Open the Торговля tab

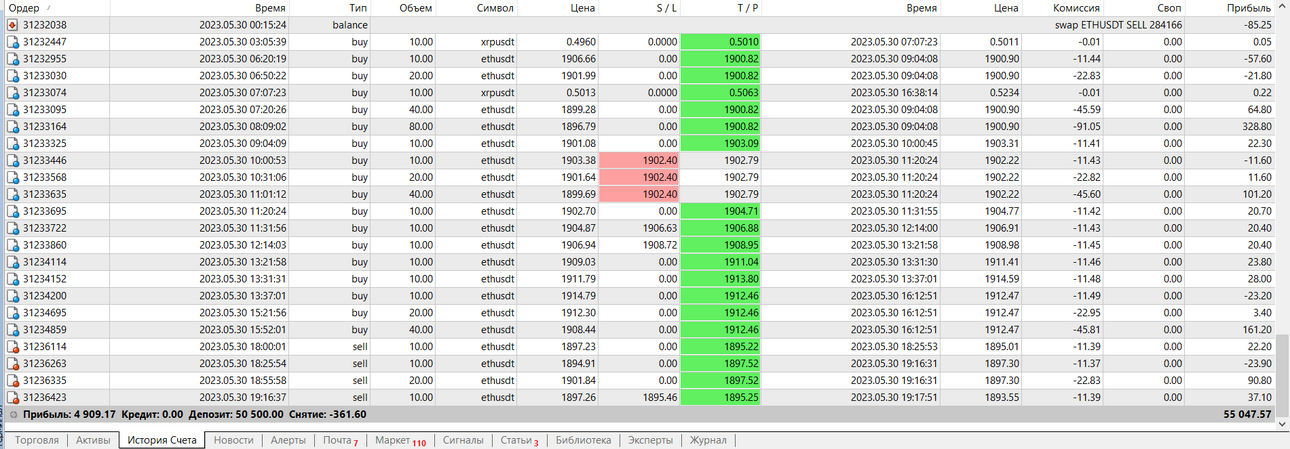coord(36,440)
